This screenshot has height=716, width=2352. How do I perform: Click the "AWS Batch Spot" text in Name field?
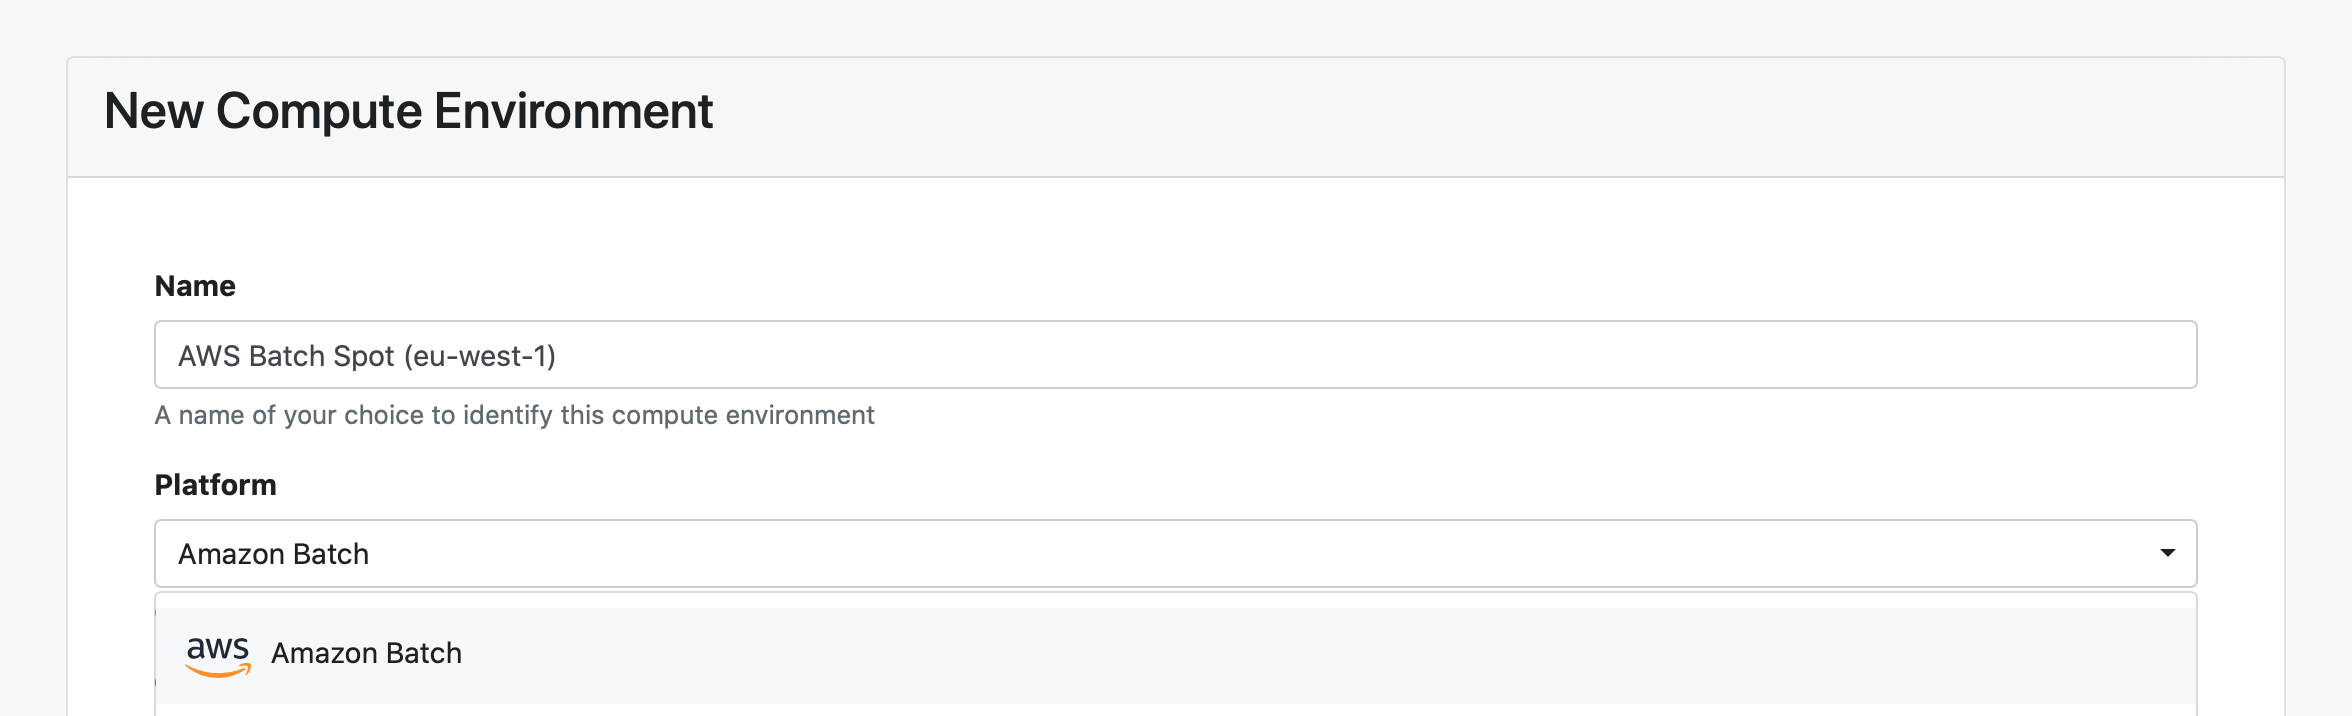286,356
